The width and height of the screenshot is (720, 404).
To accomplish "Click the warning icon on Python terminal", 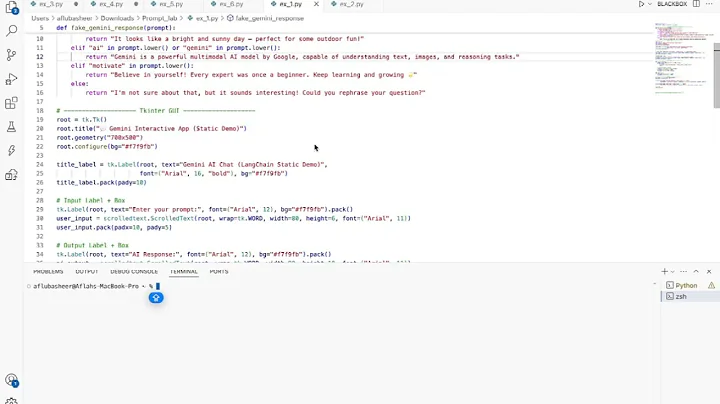I will click(x=711, y=285).
